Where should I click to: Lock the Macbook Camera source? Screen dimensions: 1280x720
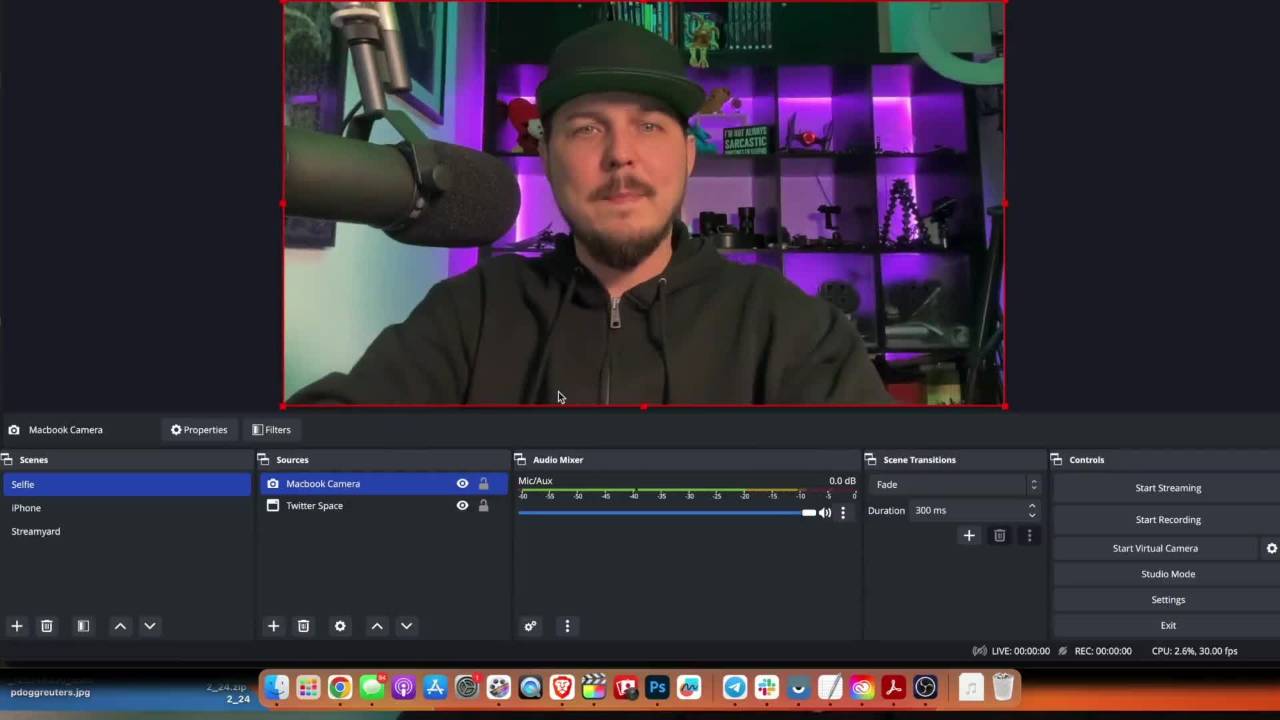(x=483, y=484)
